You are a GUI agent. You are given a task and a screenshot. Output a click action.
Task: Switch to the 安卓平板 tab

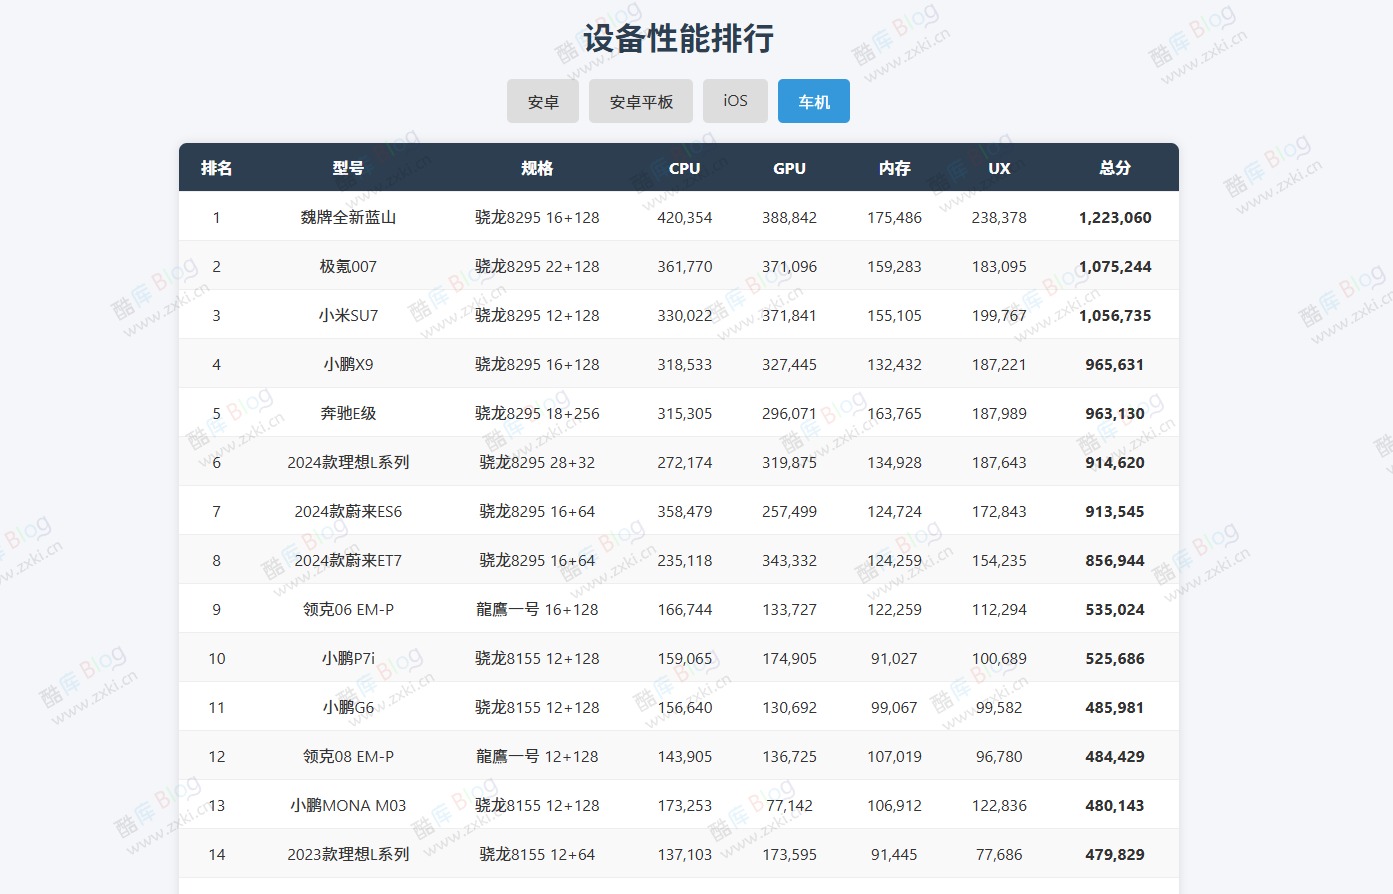coord(640,100)
